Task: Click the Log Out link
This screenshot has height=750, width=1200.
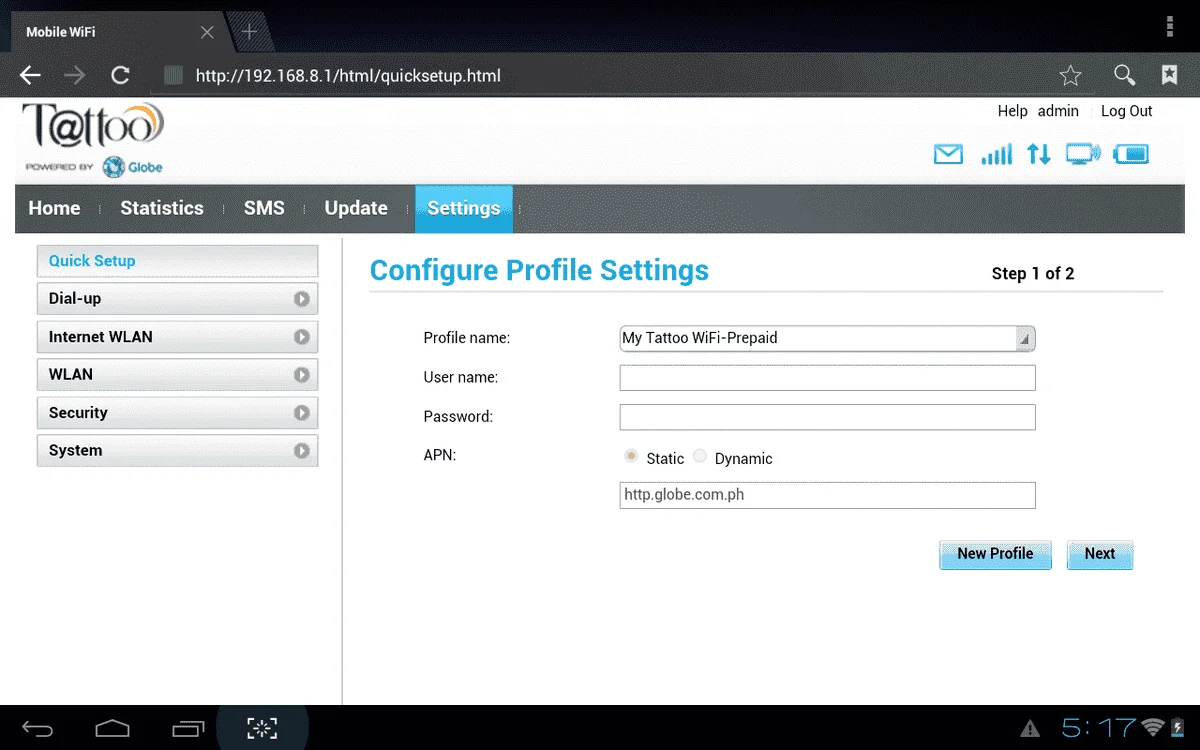Action: pos(1127,111)
